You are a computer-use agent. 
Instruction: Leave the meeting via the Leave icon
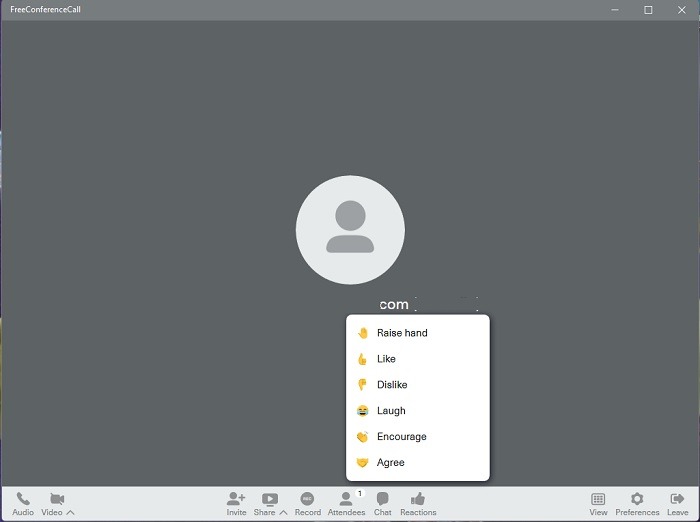pos(677,499)
